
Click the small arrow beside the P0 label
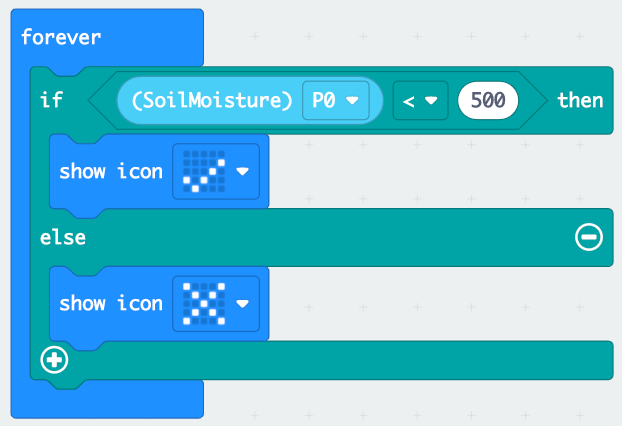click(351, 100)
